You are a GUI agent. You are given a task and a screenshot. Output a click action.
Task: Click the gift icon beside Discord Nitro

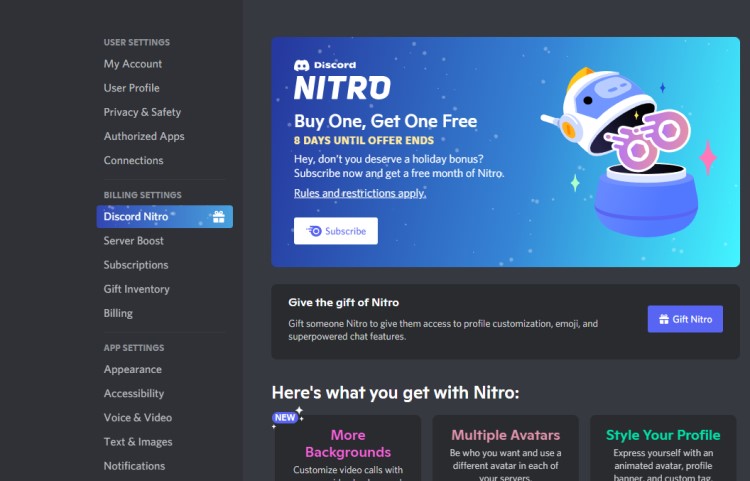pos(218,217)
